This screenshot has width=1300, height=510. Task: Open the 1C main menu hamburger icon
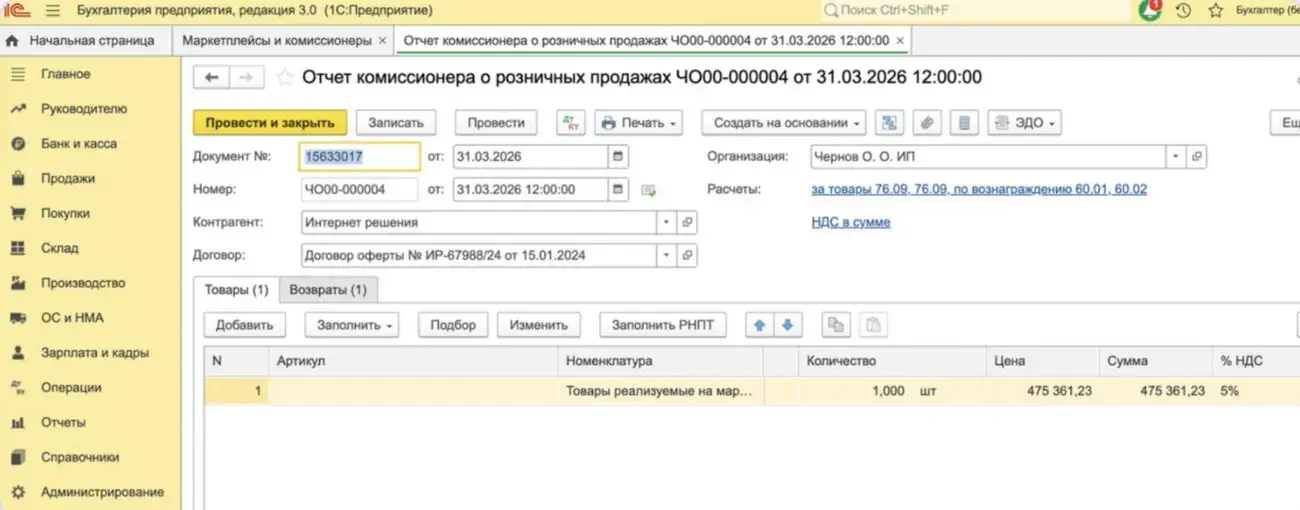[53, 10]
